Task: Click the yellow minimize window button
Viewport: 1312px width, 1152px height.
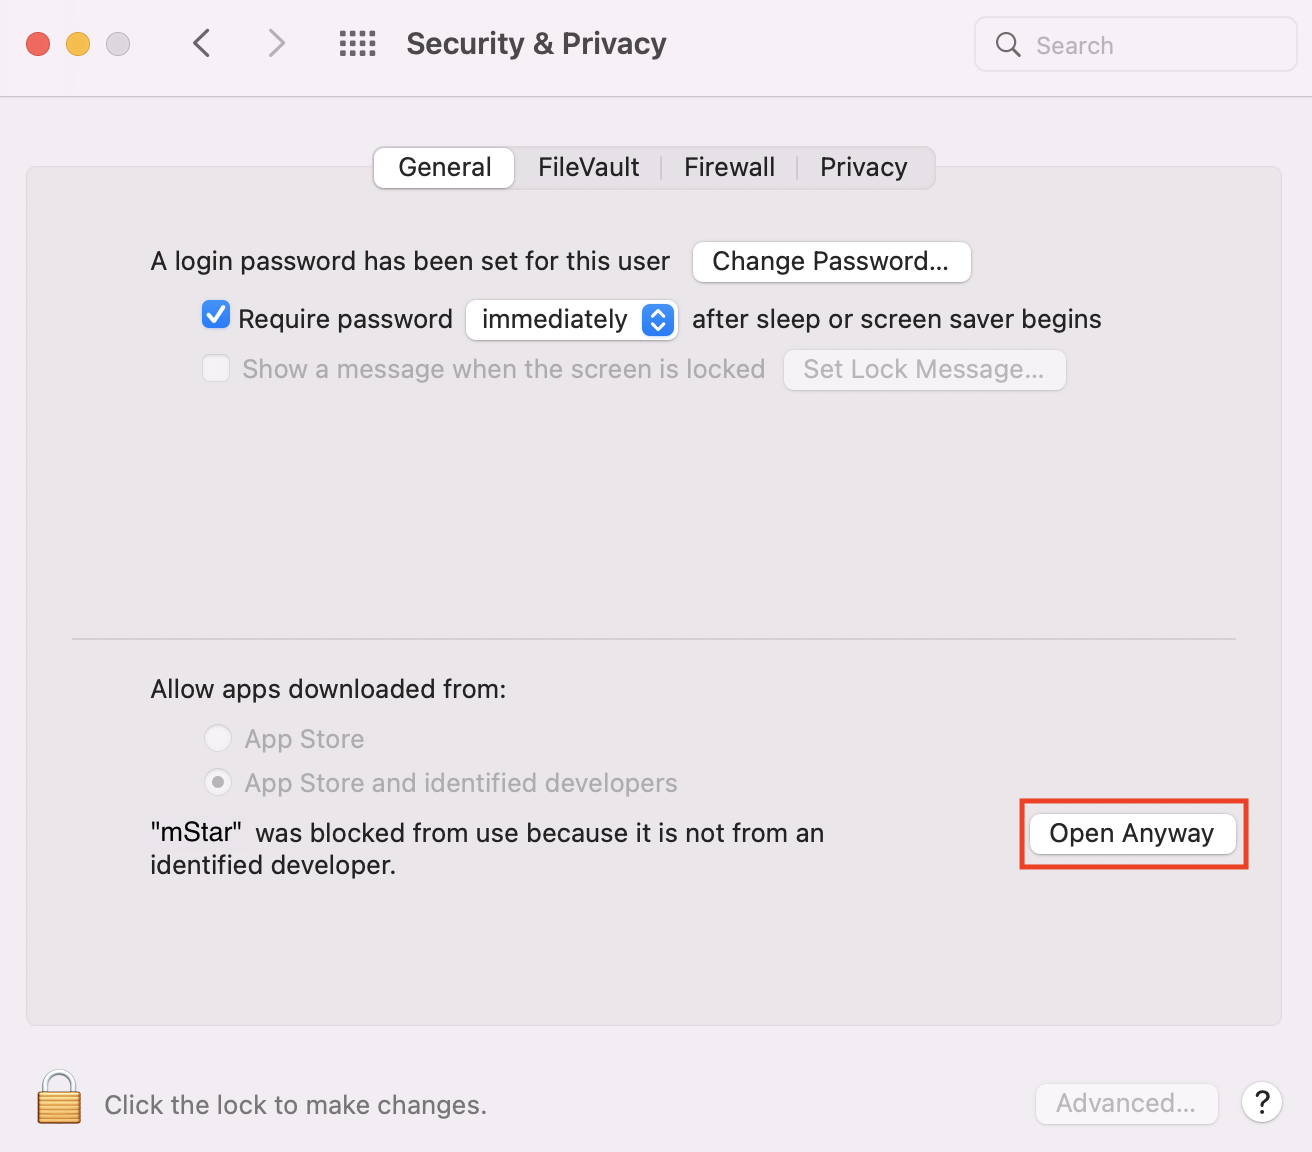Action: 78,44
